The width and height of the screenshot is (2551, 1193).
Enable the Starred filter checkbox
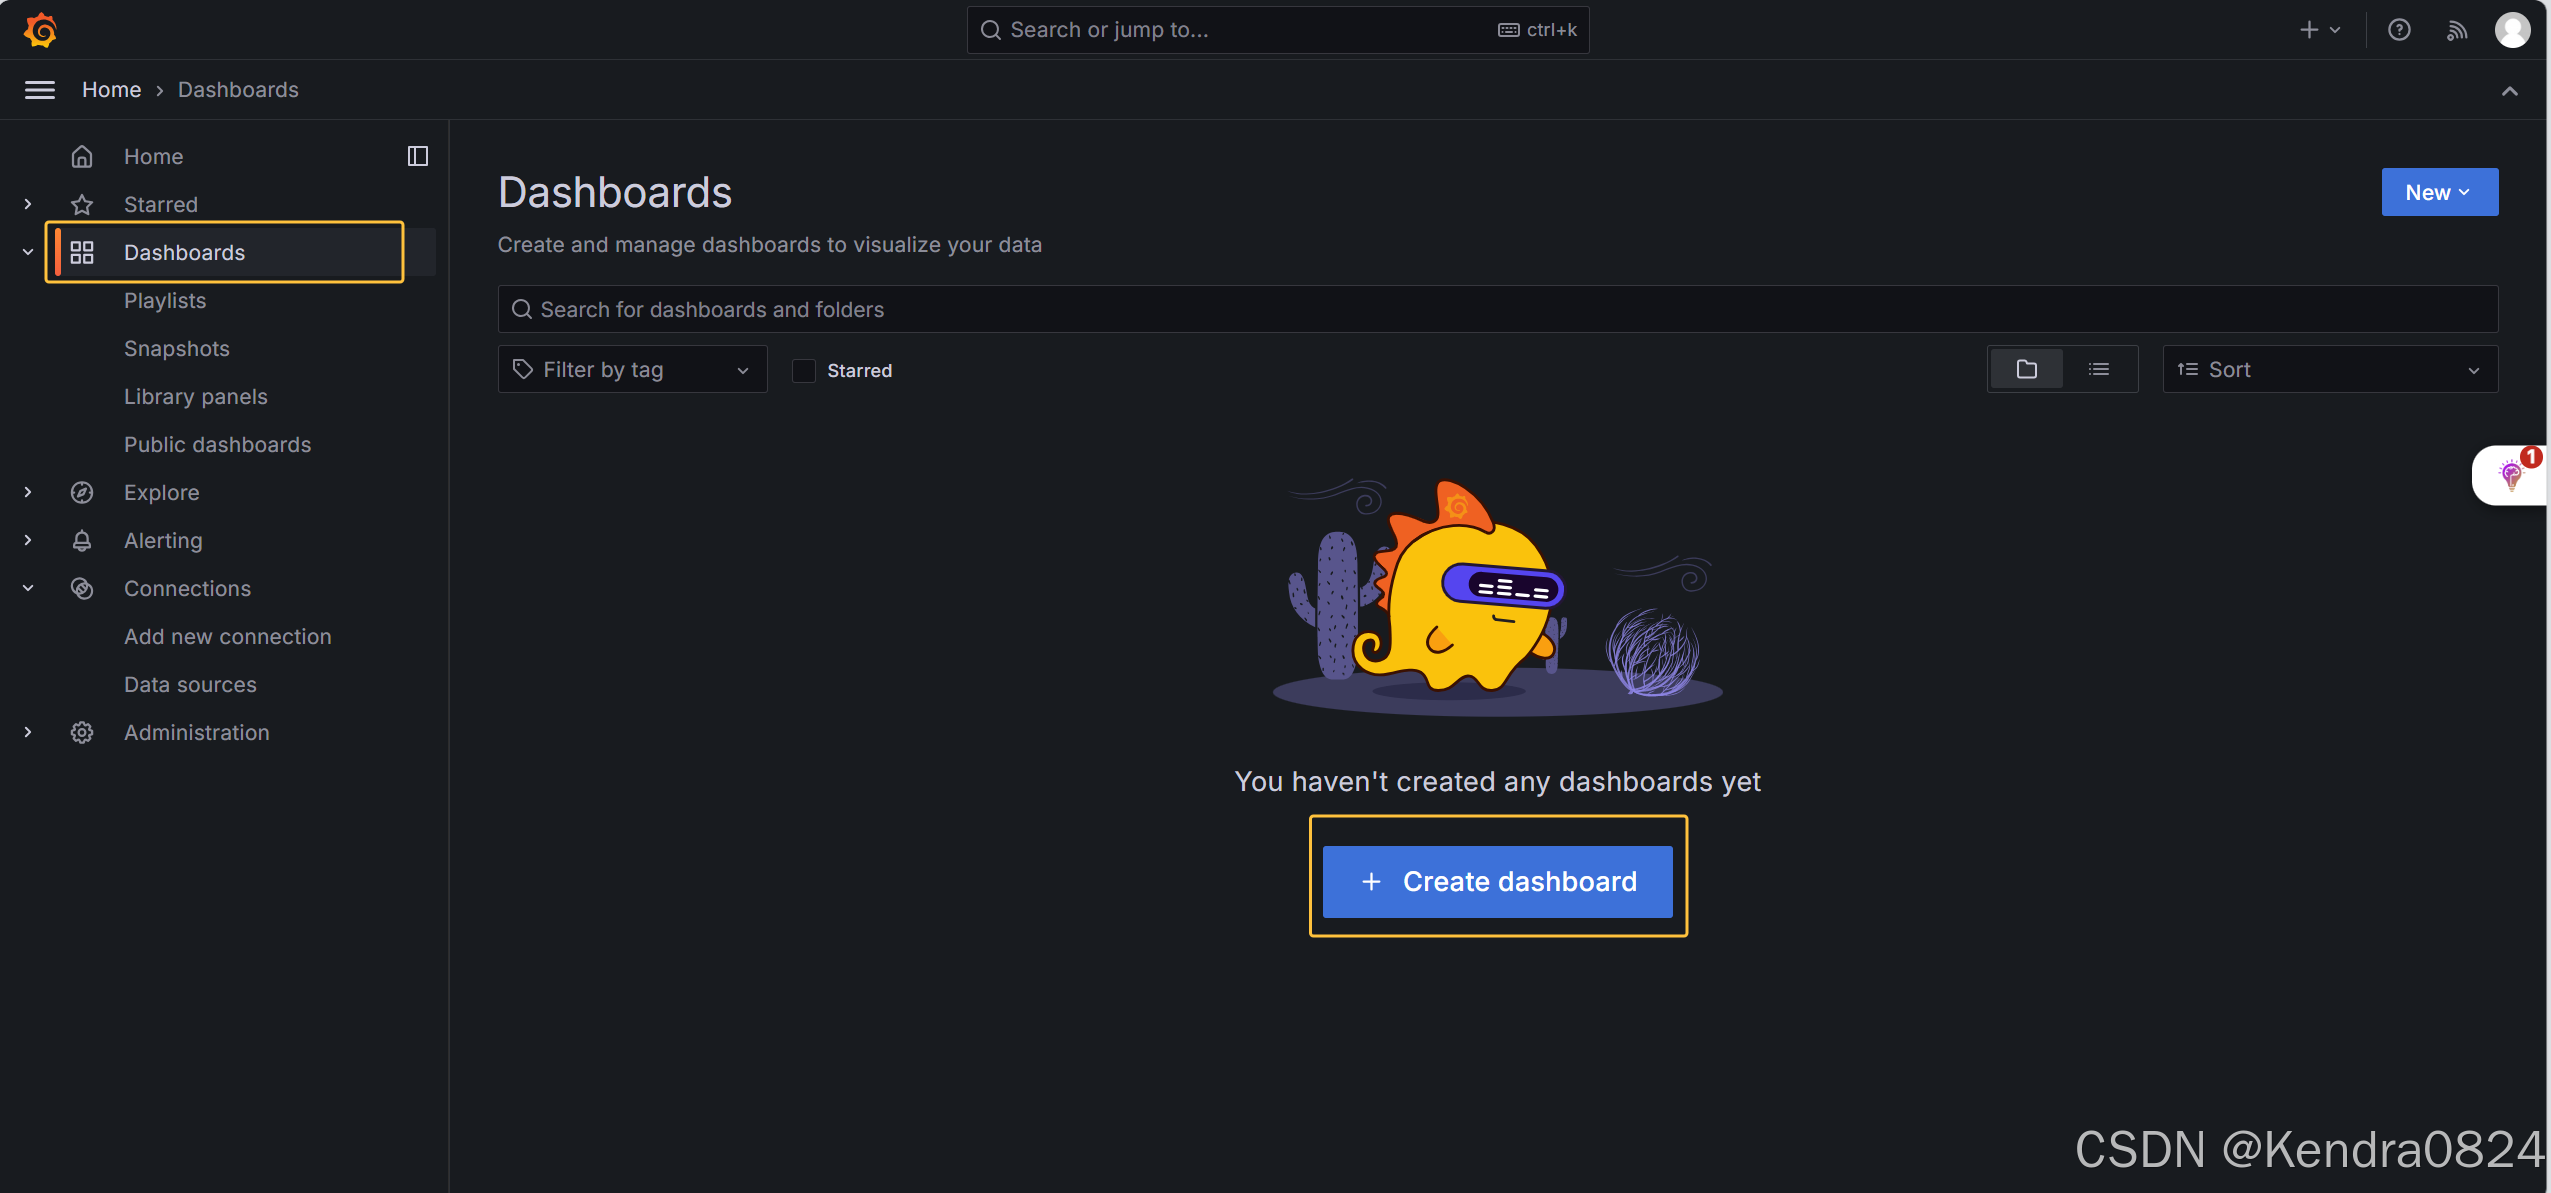804,370
